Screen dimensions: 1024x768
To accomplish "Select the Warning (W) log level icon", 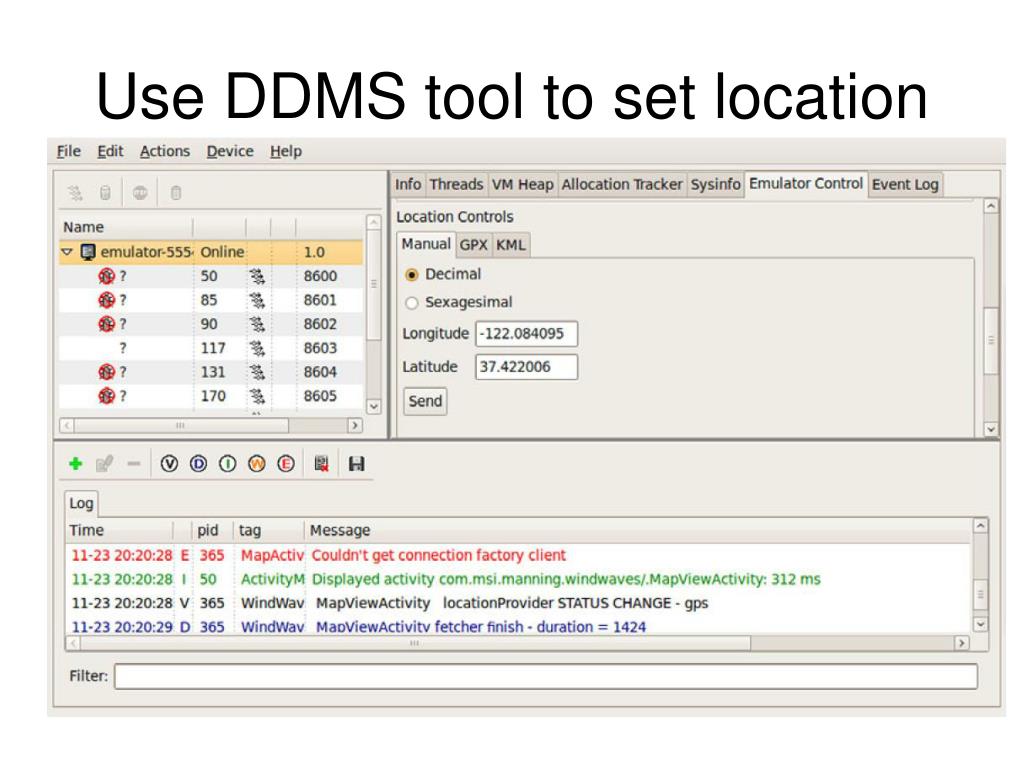I will (255, 464).
